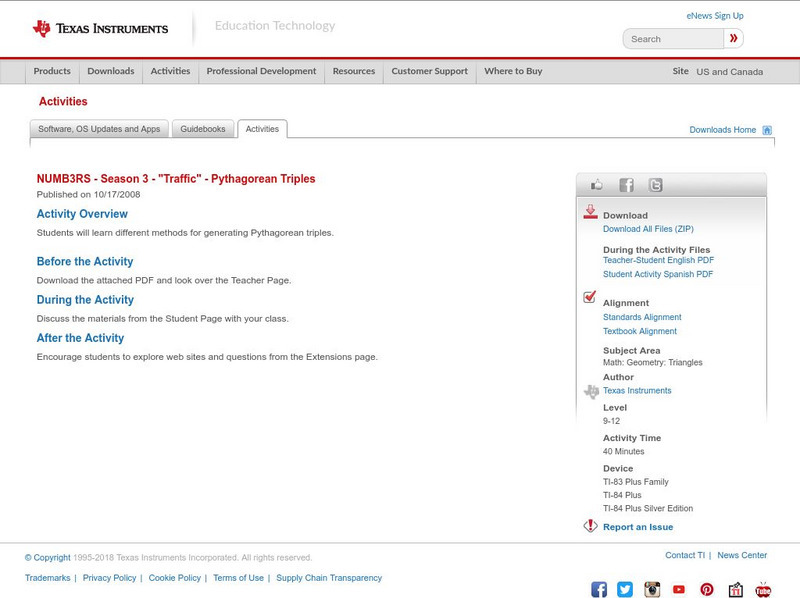
Task: Open the Standards Alignment link
Action: pos(642,317)
